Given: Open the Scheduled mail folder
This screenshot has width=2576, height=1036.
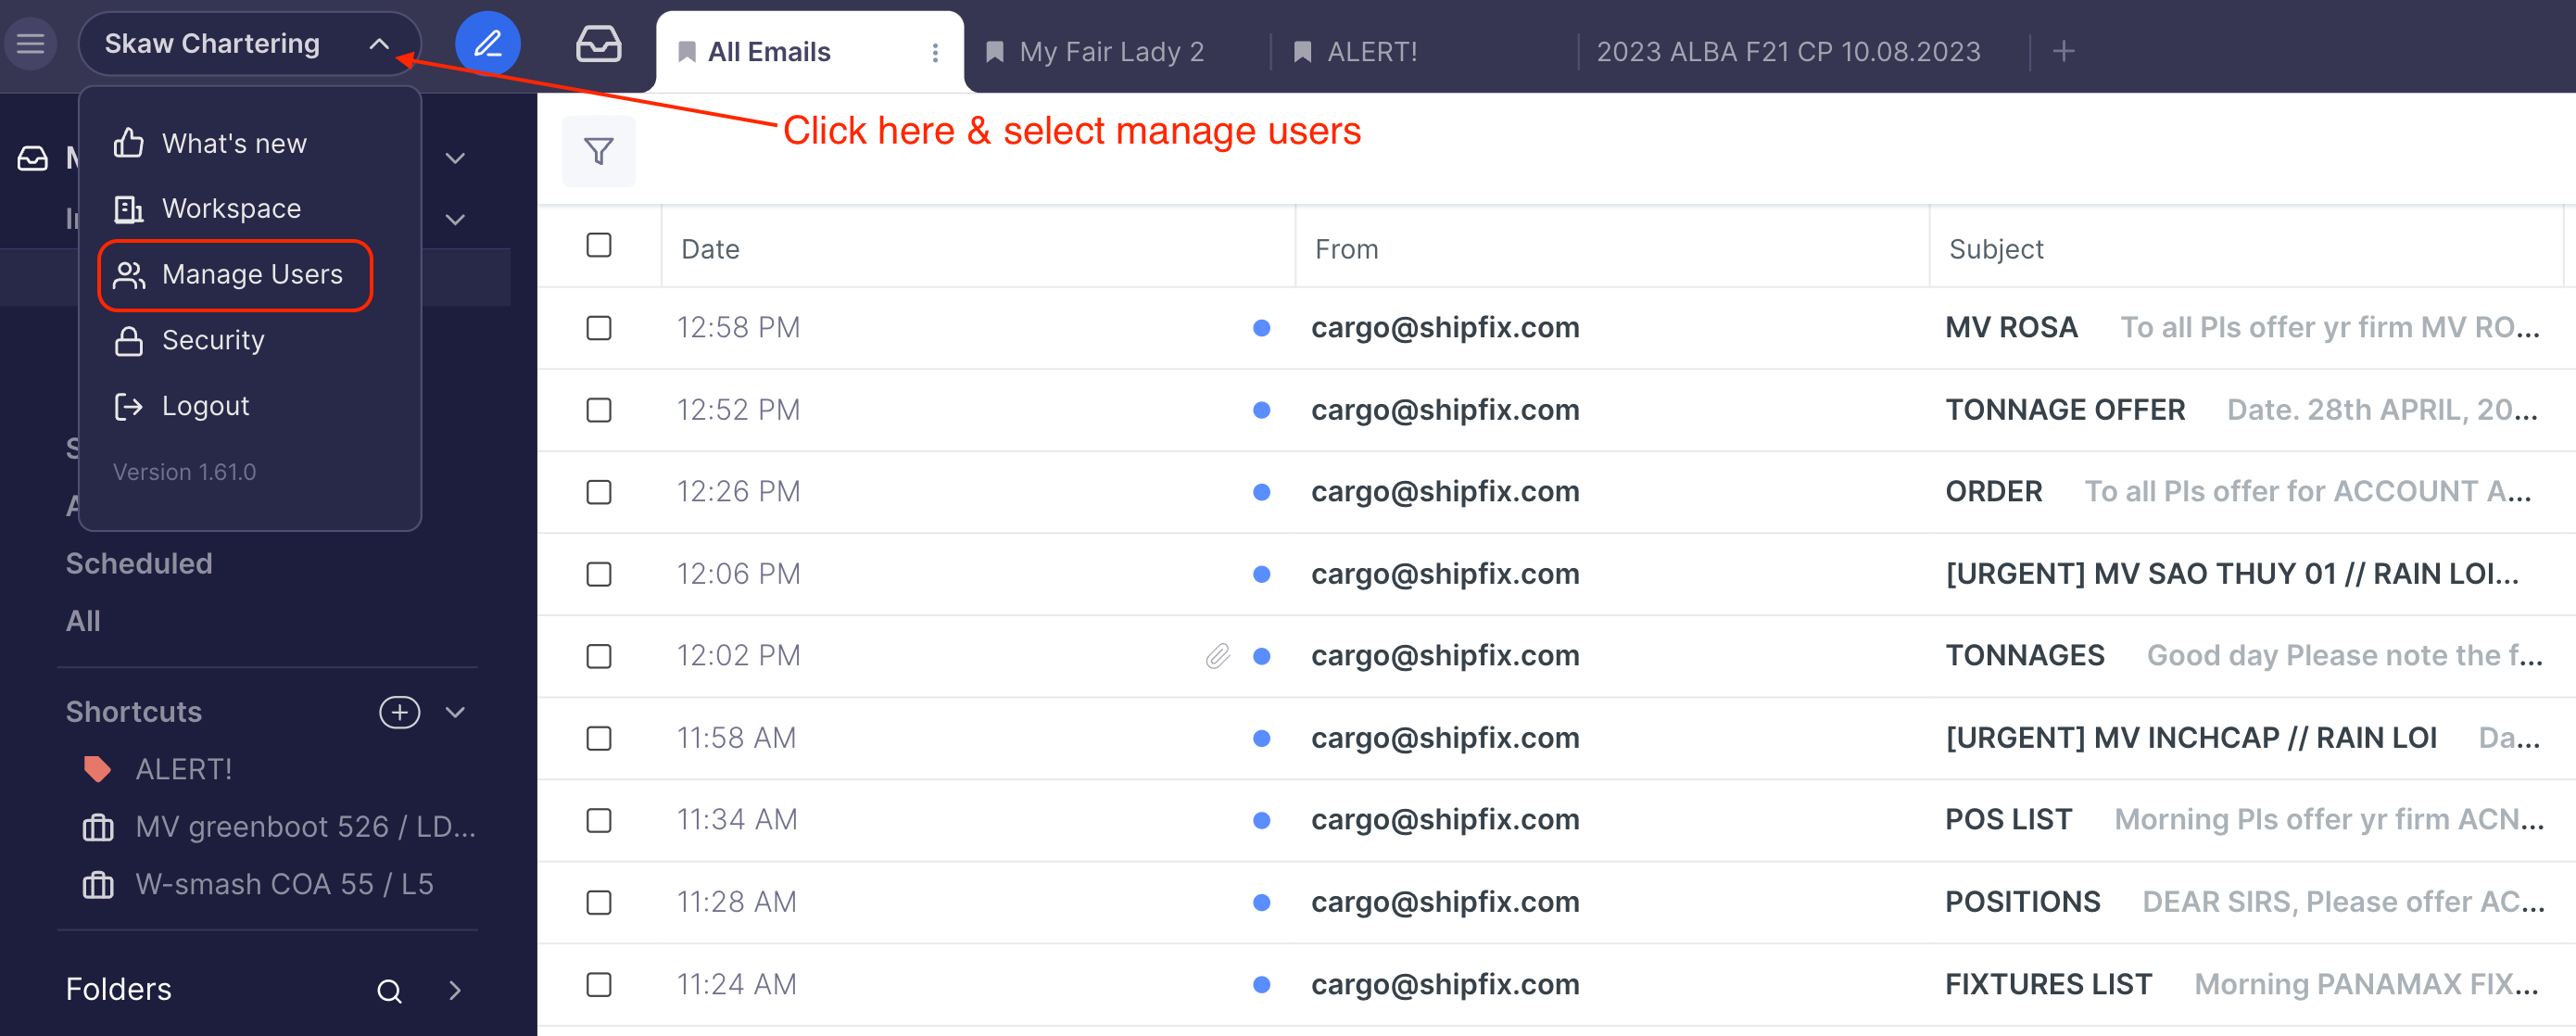Looking at the screenshot, I should pyautogui.click(x=139, y=563).
